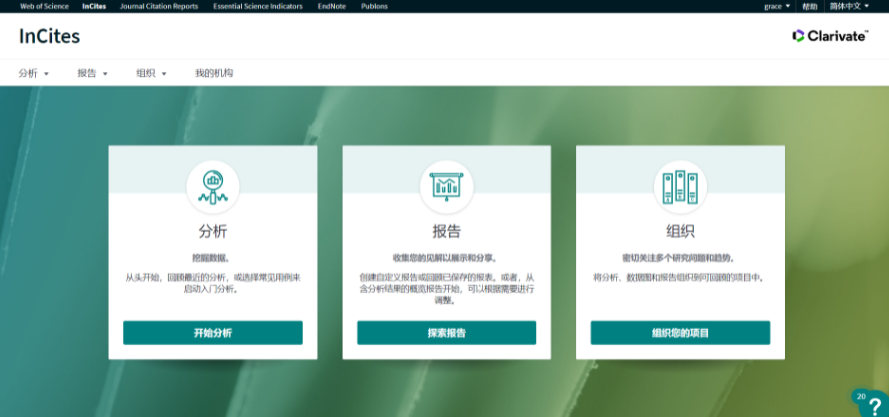Click the 帮助 help link

(810, 6)
